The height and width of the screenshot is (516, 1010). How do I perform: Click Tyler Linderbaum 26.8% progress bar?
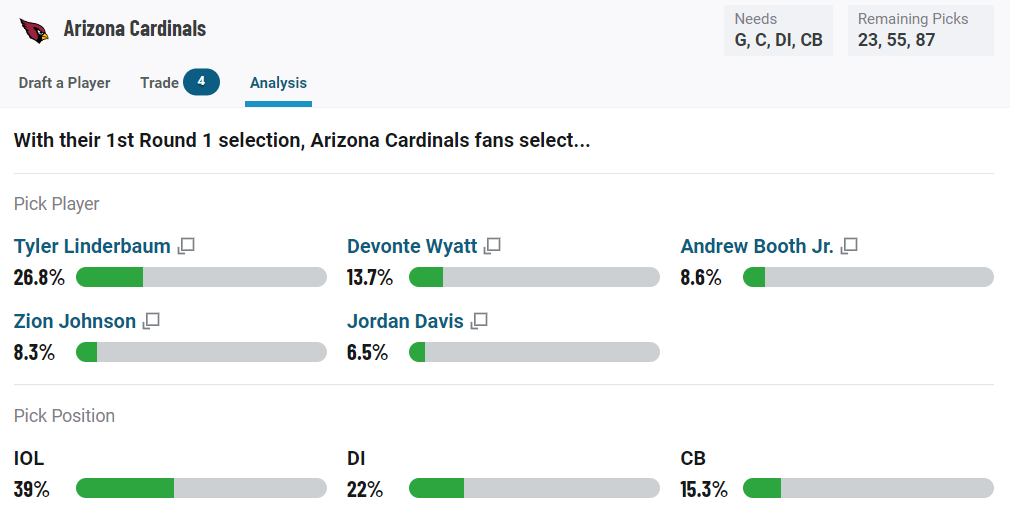pos(202,277)
